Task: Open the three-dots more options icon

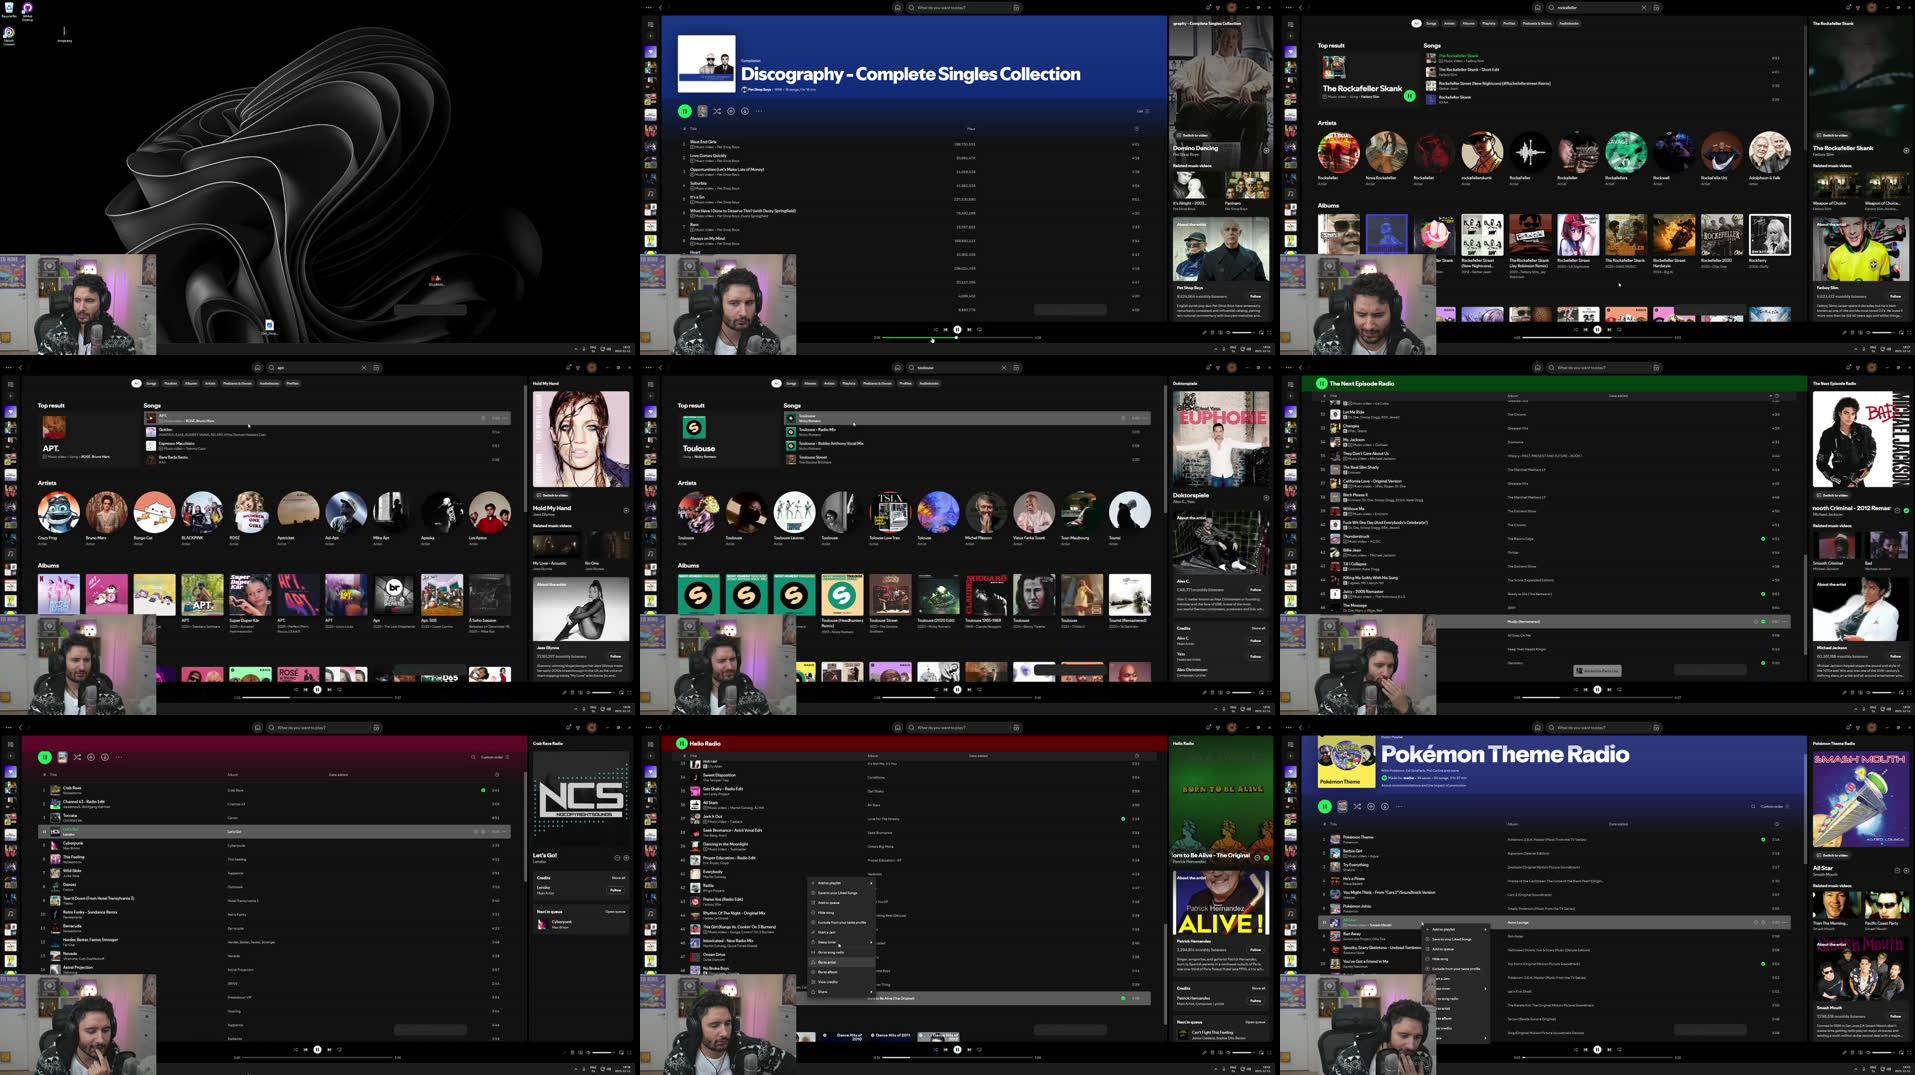Action: 760,111
